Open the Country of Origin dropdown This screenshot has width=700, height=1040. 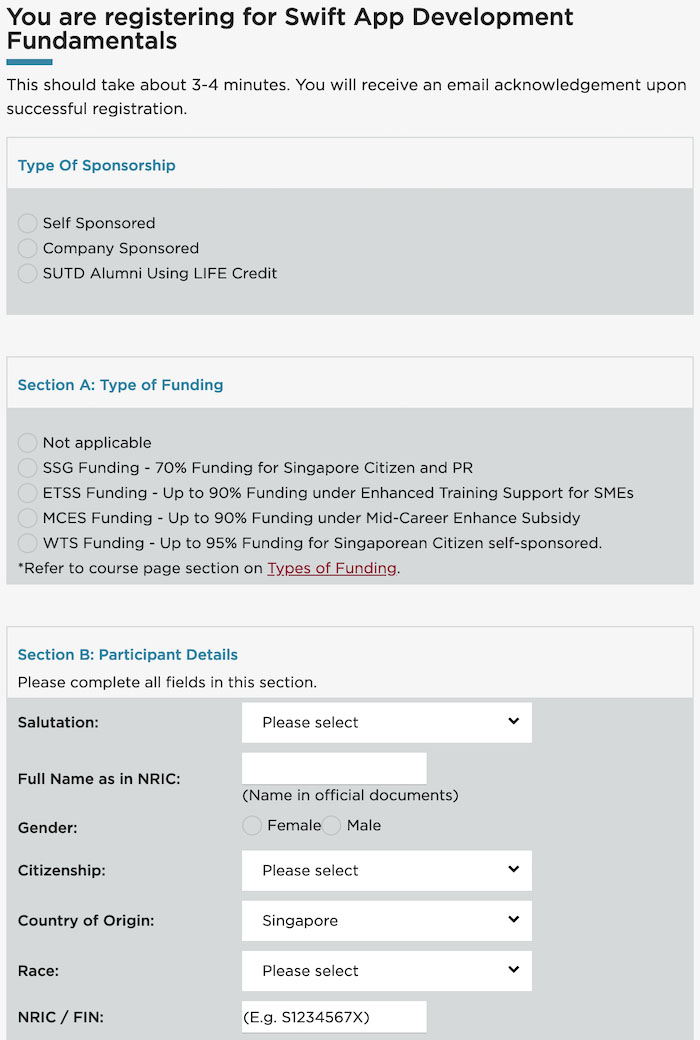[386, 920]
